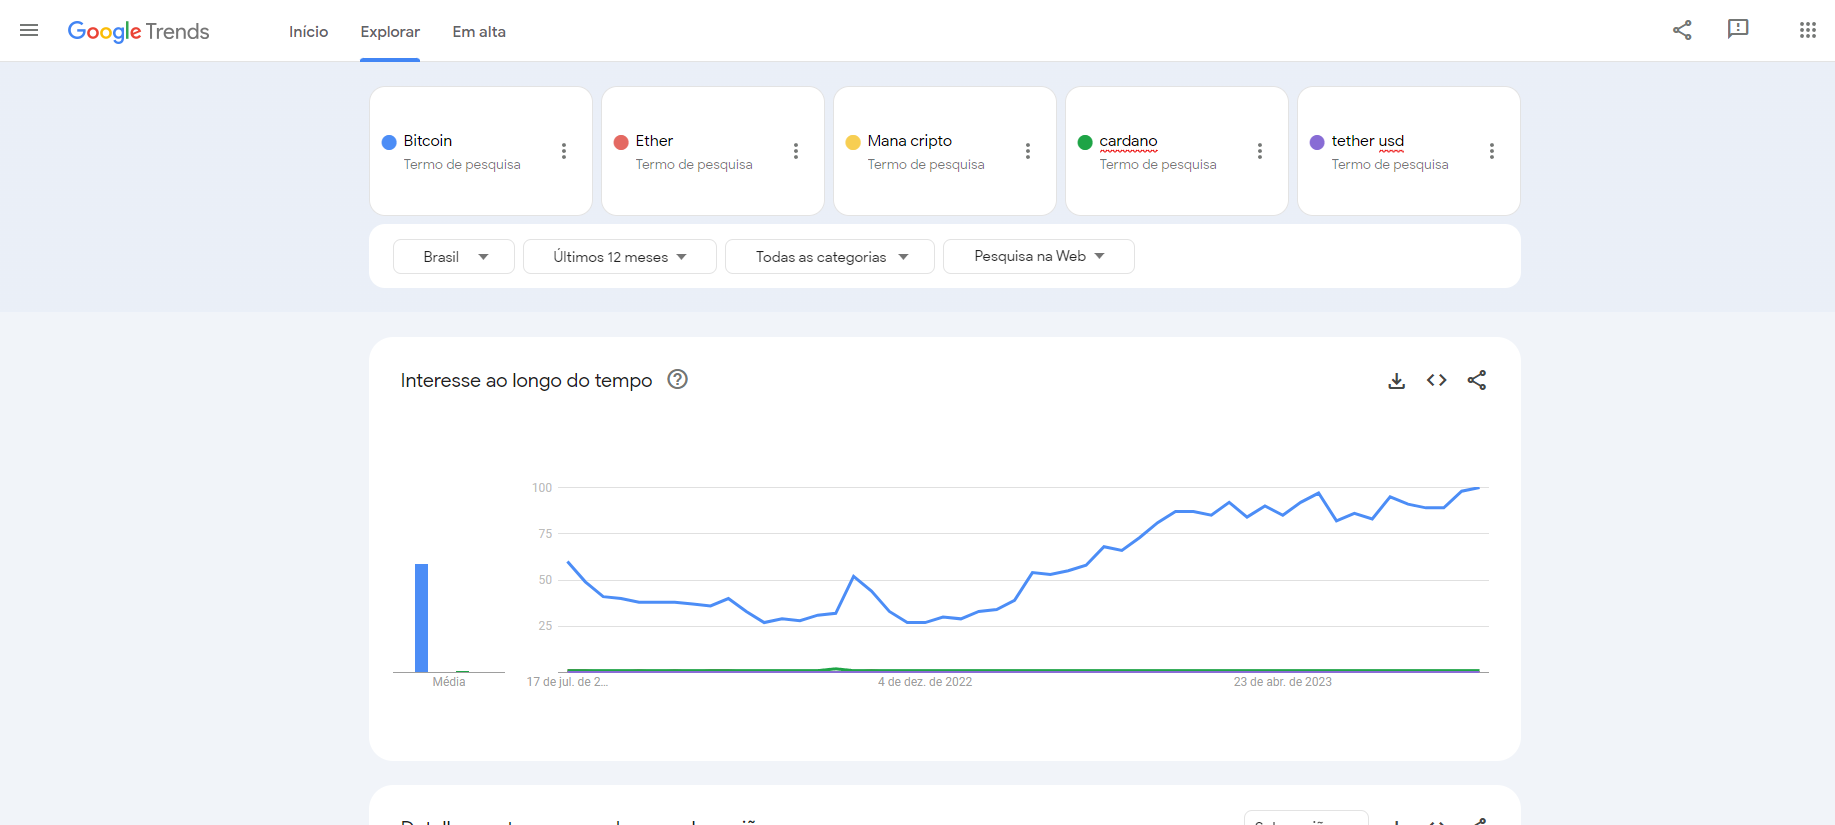1835x825 pixels.
Task: Open the Últimos 12 meses time range dropdown
Action: 619,257
